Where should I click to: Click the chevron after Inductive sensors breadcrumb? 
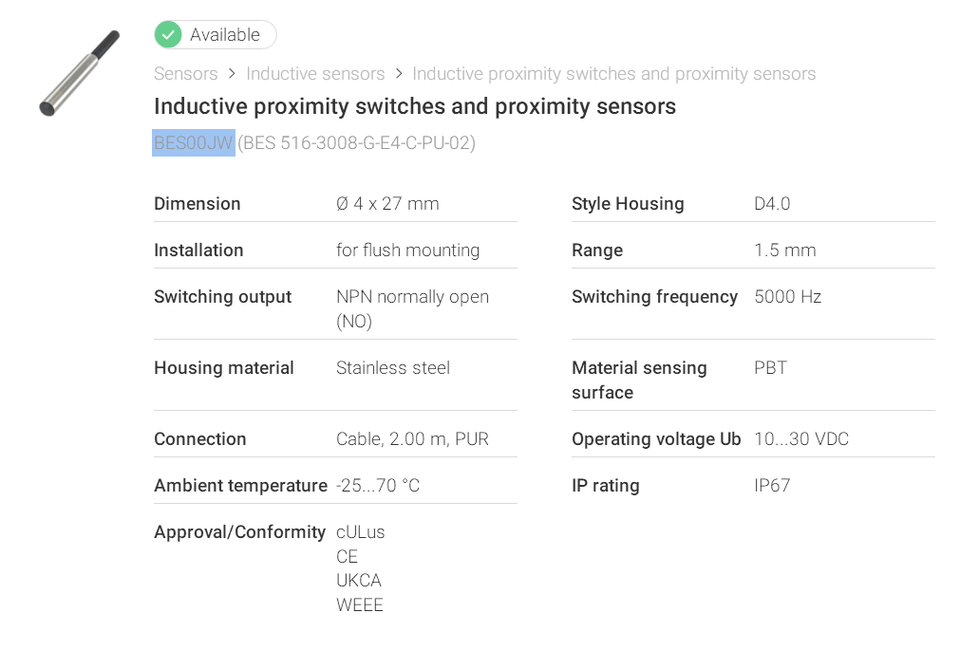[x=399, y=73]
